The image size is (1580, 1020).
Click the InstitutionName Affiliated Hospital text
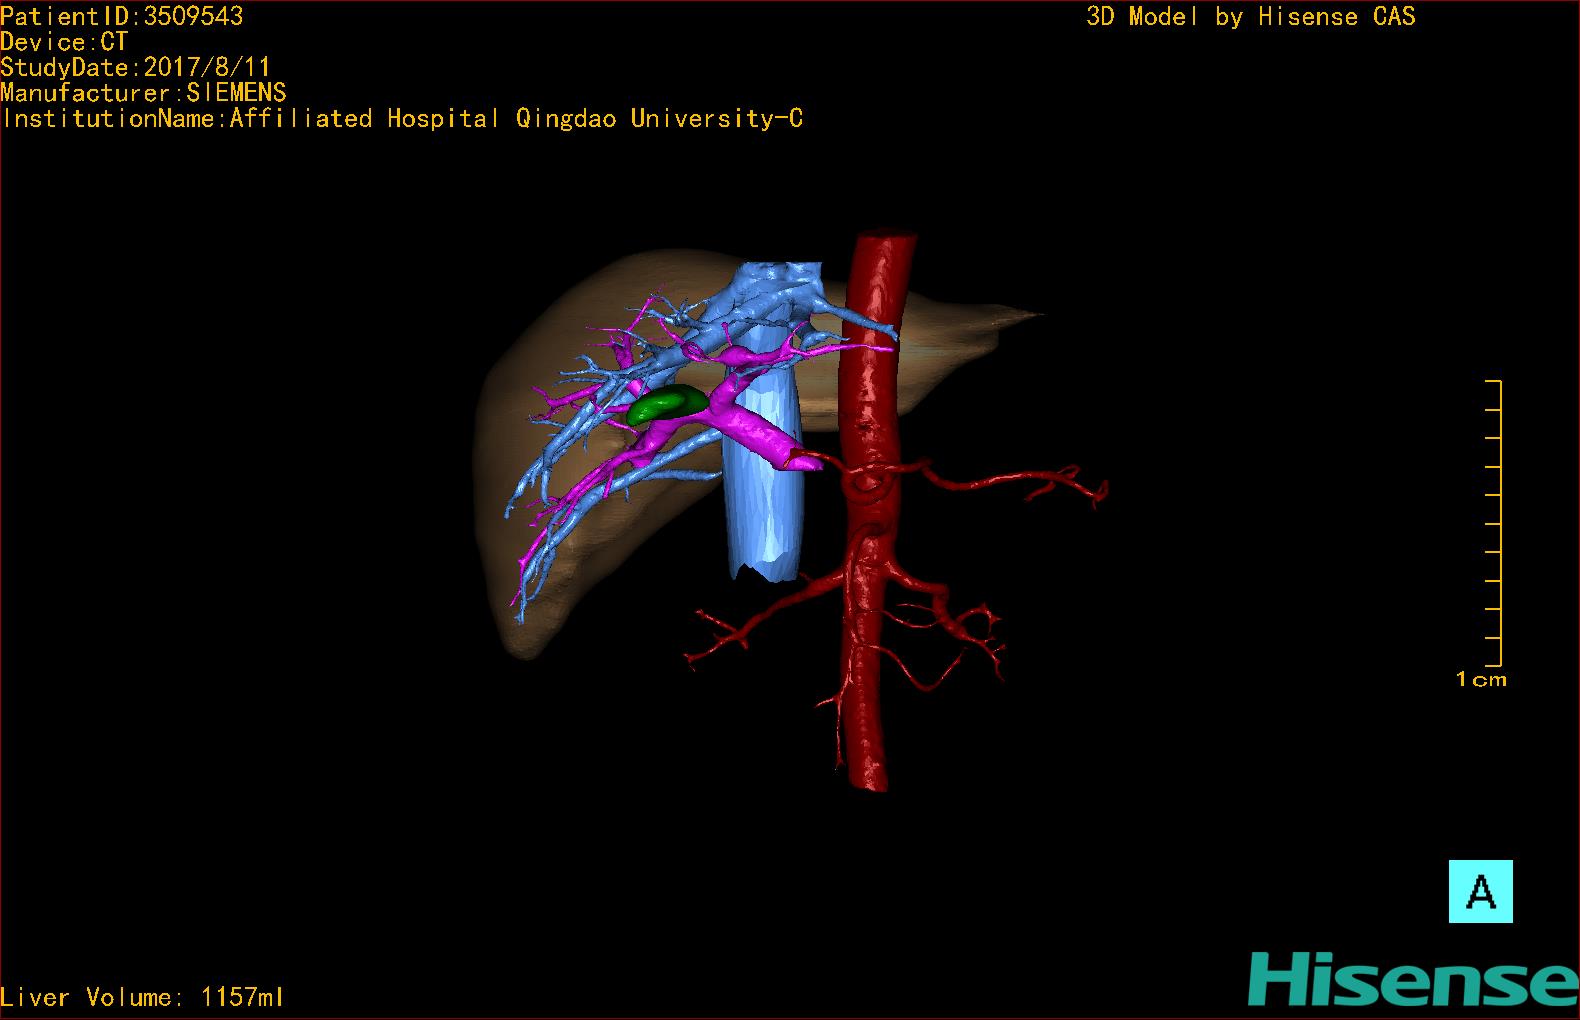tap(402, 118)
